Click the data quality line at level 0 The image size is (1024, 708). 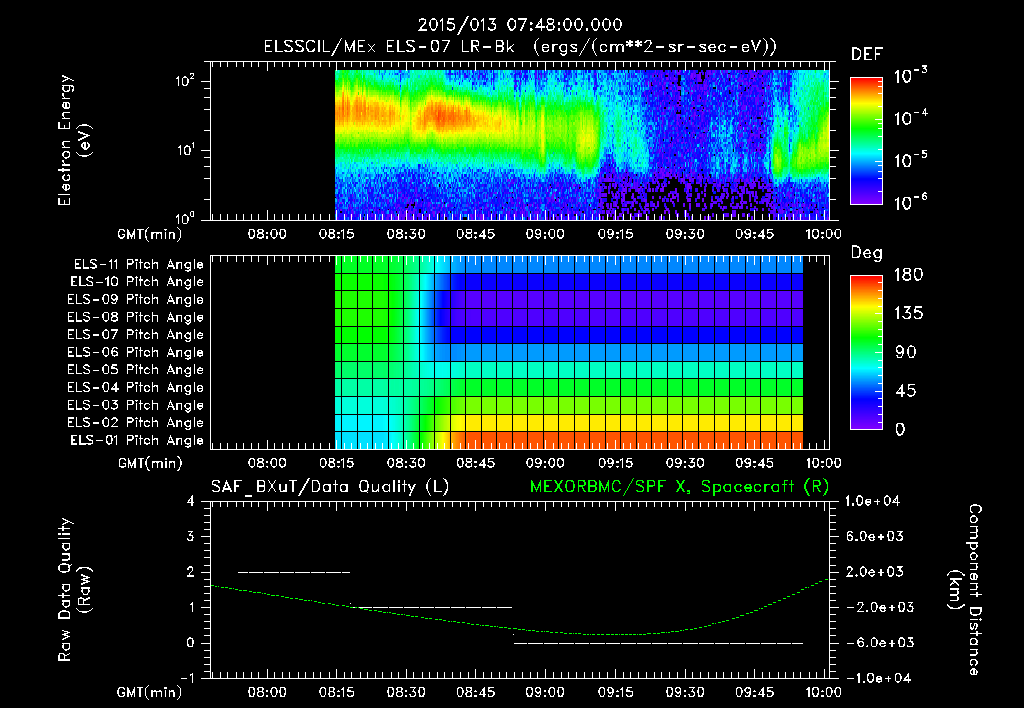658,643
